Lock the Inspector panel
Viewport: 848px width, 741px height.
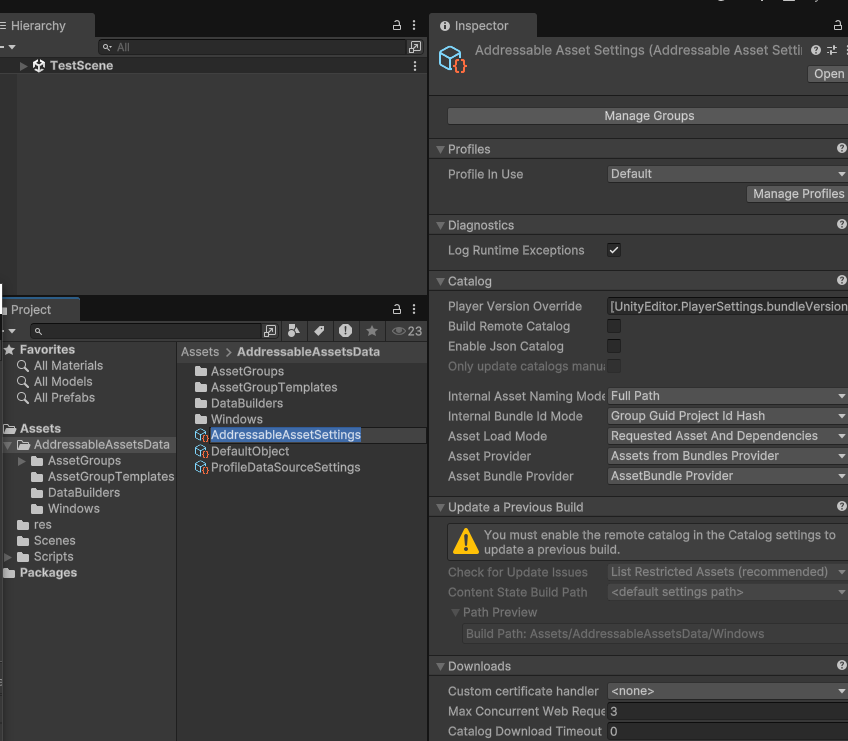pos(837,25)
